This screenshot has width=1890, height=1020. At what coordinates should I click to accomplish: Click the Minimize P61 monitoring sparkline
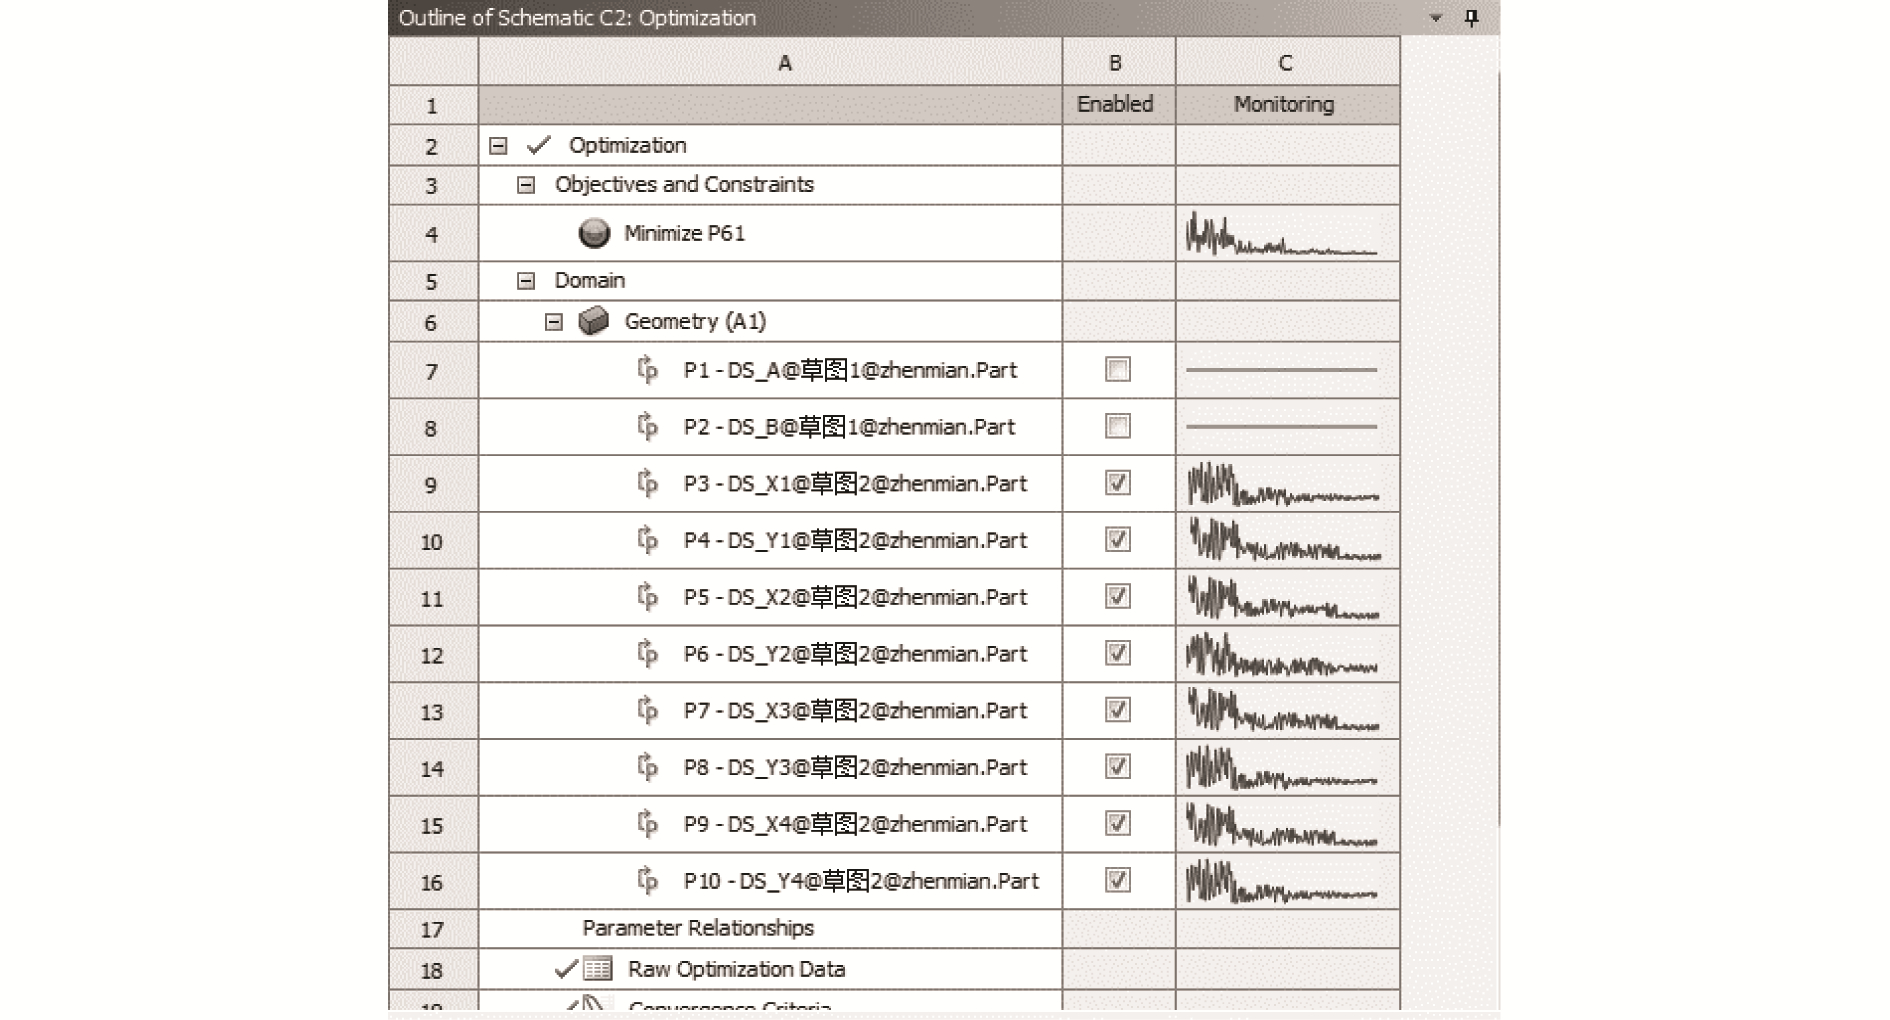pos(1282,236)
